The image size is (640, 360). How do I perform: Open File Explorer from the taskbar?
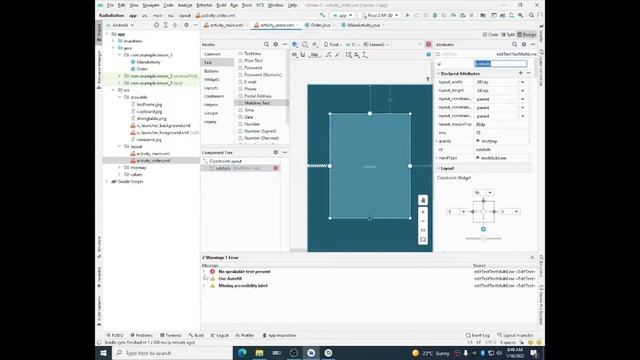pos(259,353)
